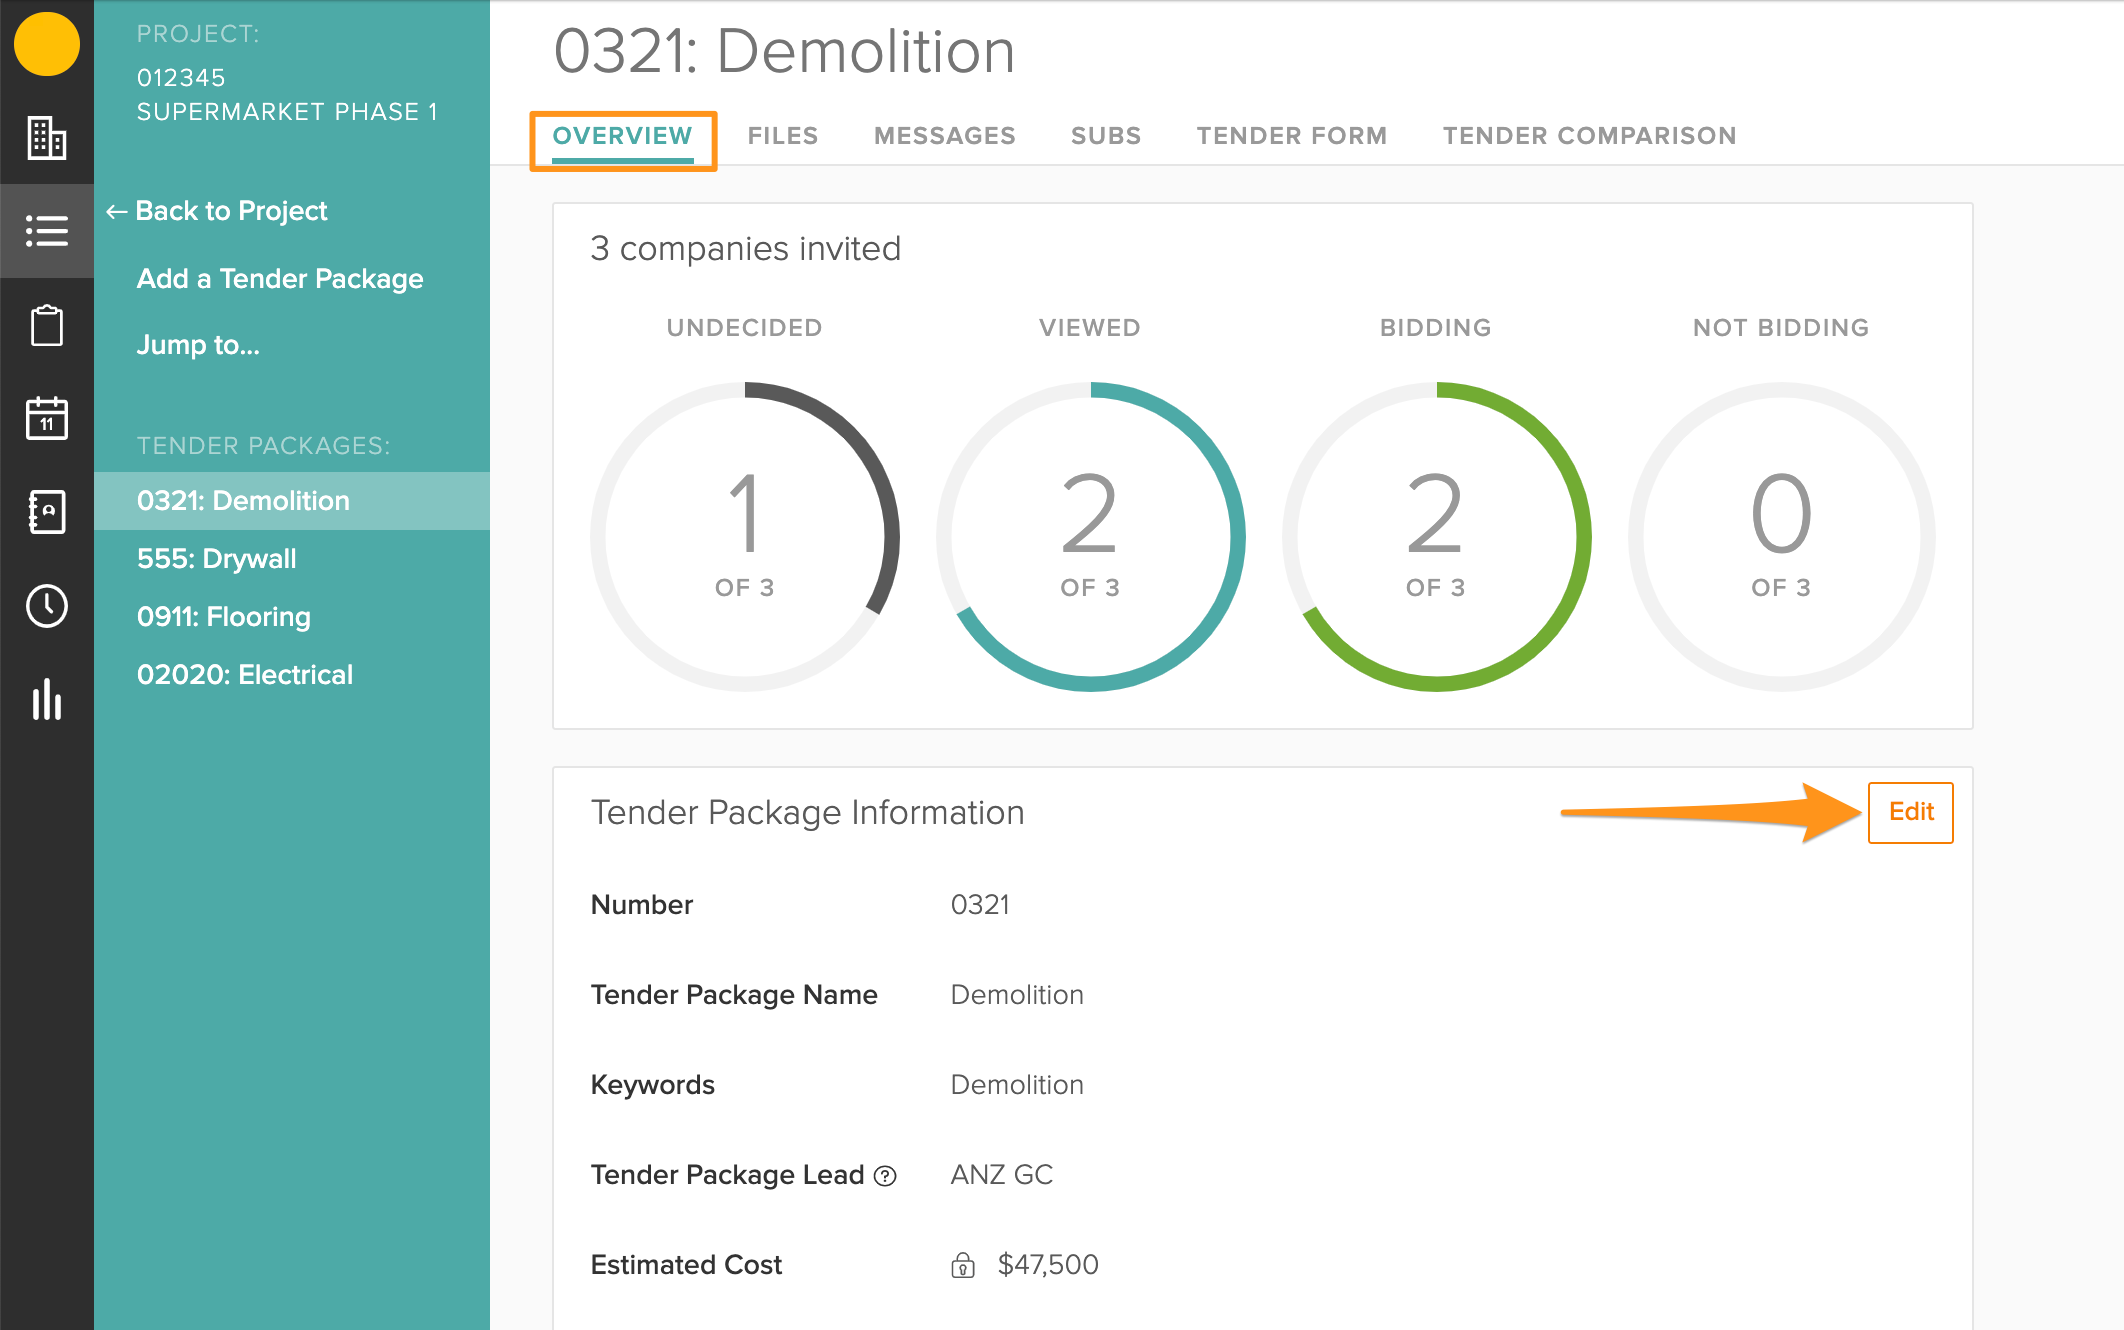
Task: Click the project name SUPERMARKET PHASE 1
Action: click(288, 112)
